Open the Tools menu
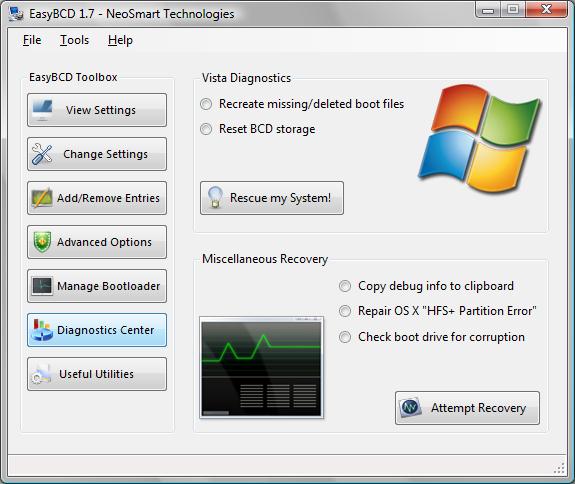This screenshot has height=484, width=575. (x=74, y=40)
